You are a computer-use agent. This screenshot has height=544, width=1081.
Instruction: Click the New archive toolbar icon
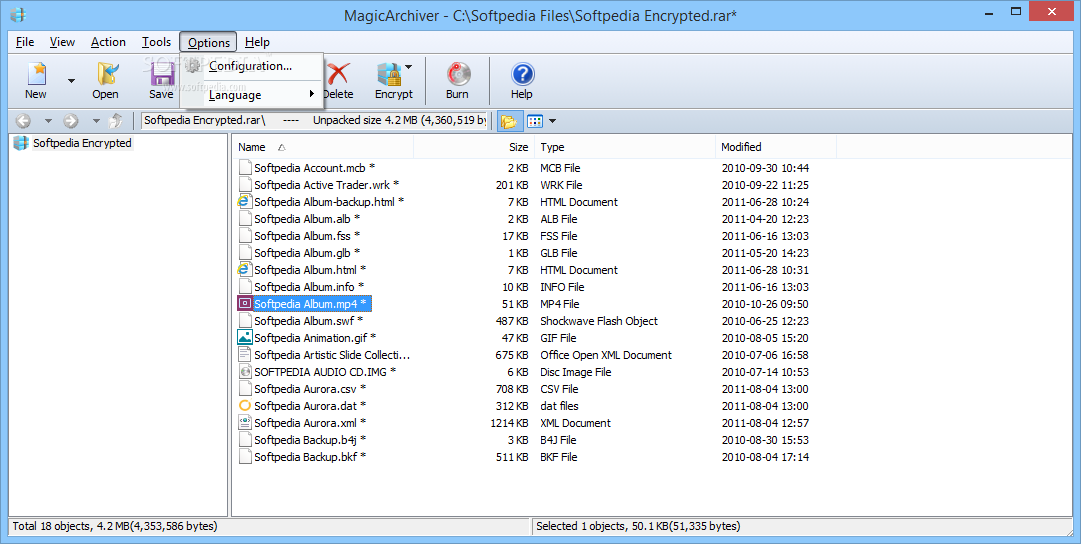(x=36, y=74)
